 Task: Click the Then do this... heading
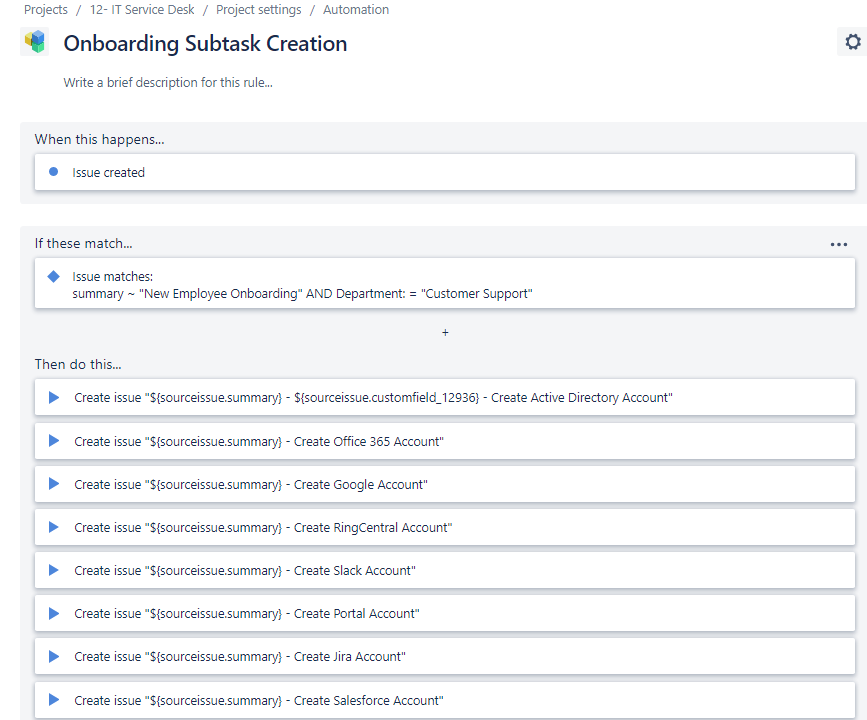(x=78, y=364)
